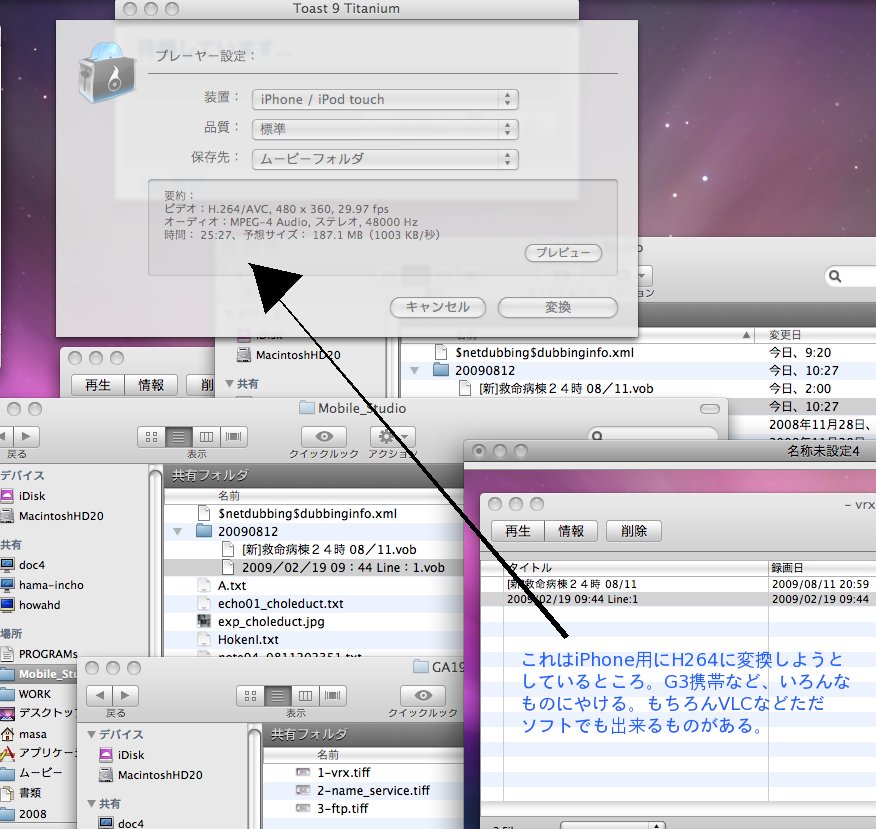This screenshot has width=876, height=829.
Task: Go forward in the GA19 Finder window
Action: point(126,695)
